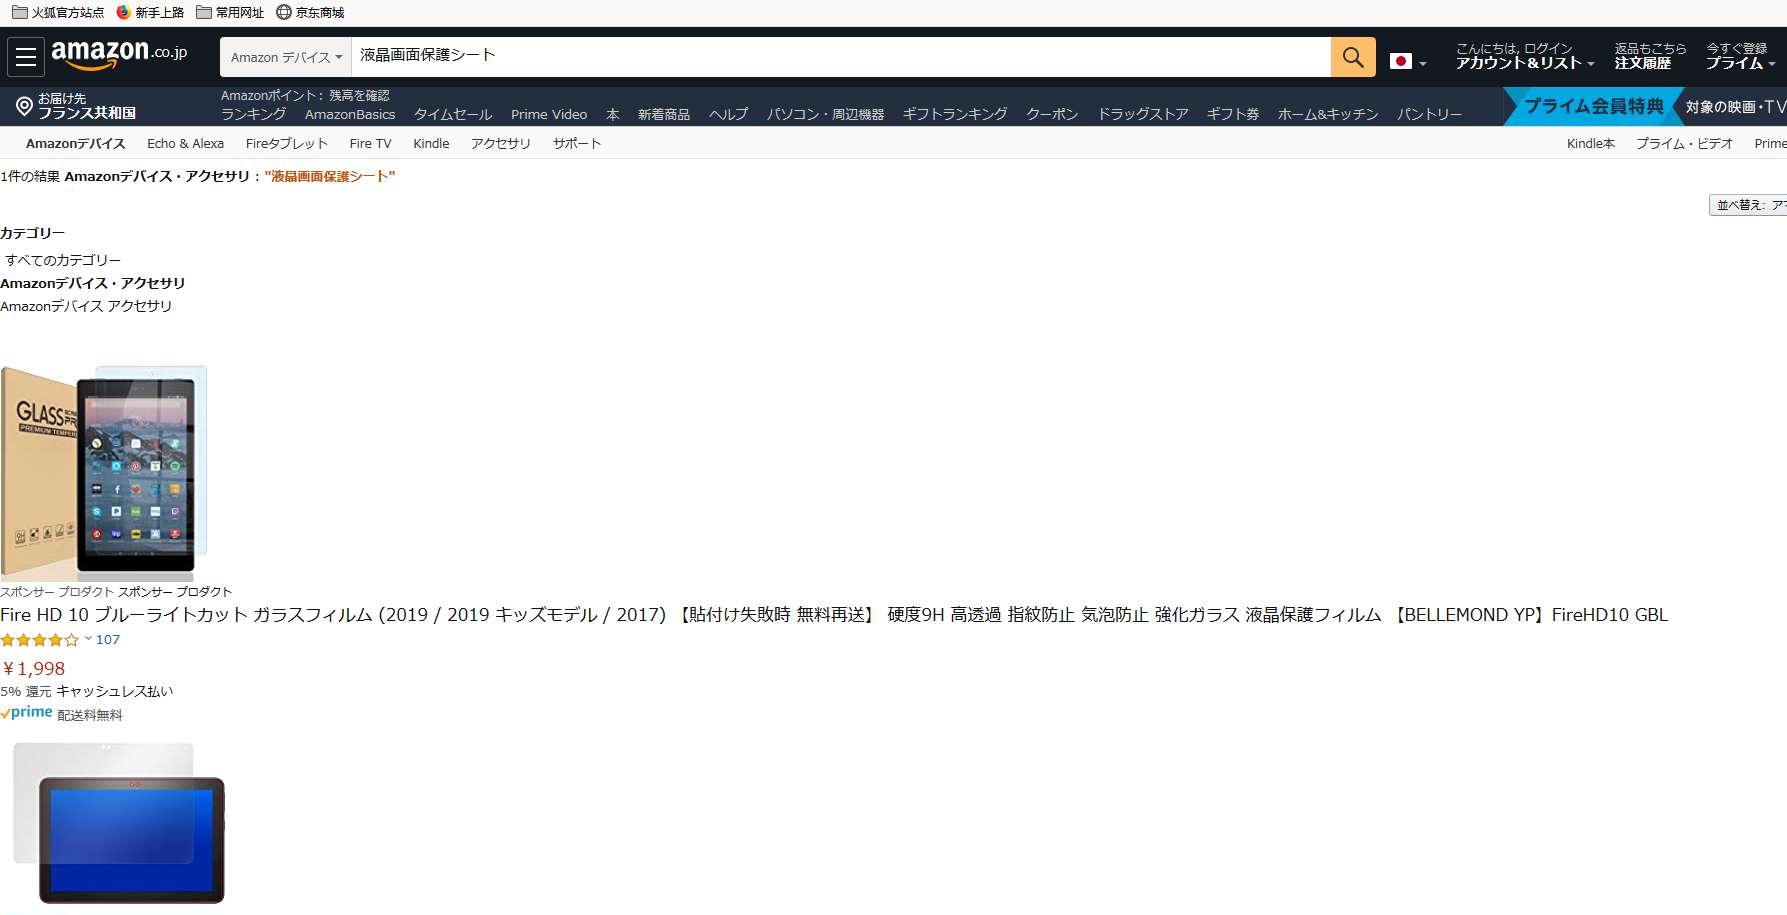Screen dimensions: 1787x915
Task: Open the ランキング menu item
Action: [253, 114]
